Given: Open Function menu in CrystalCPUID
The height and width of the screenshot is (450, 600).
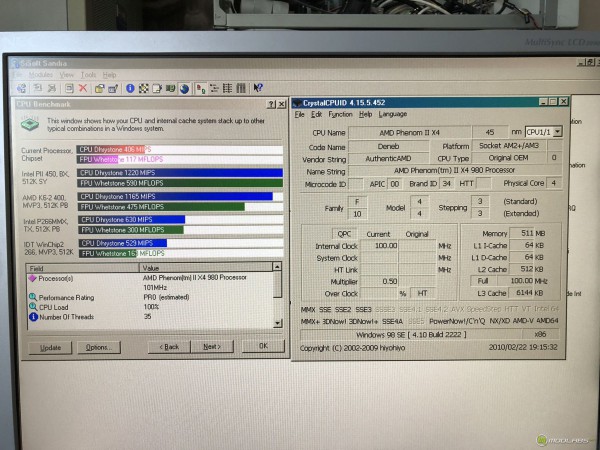Looking at the screenshot, I should tap(340, 114).
